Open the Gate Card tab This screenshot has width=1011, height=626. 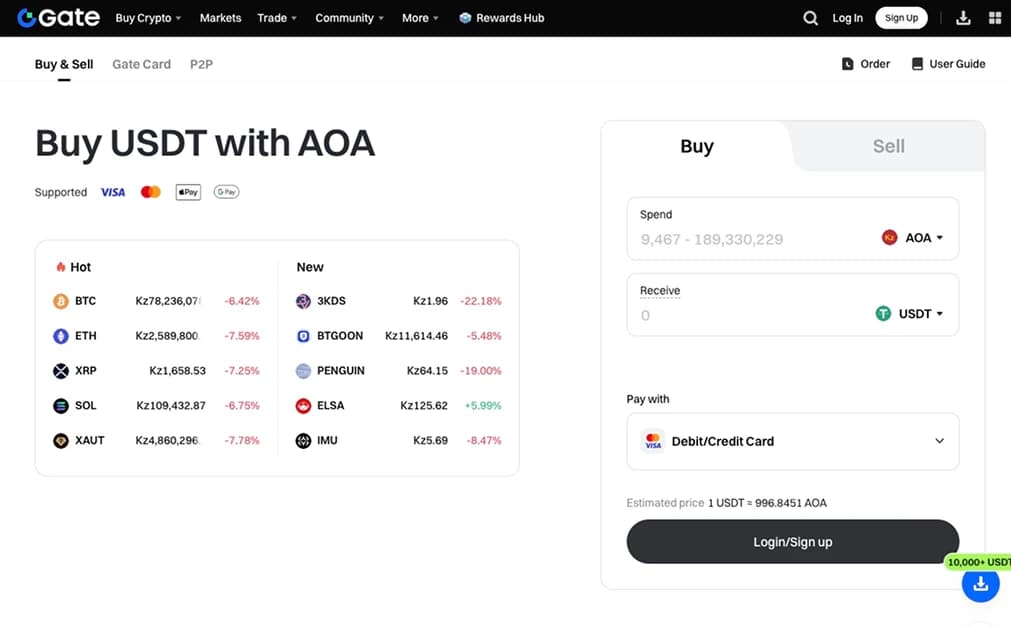(x=141, y=64)
